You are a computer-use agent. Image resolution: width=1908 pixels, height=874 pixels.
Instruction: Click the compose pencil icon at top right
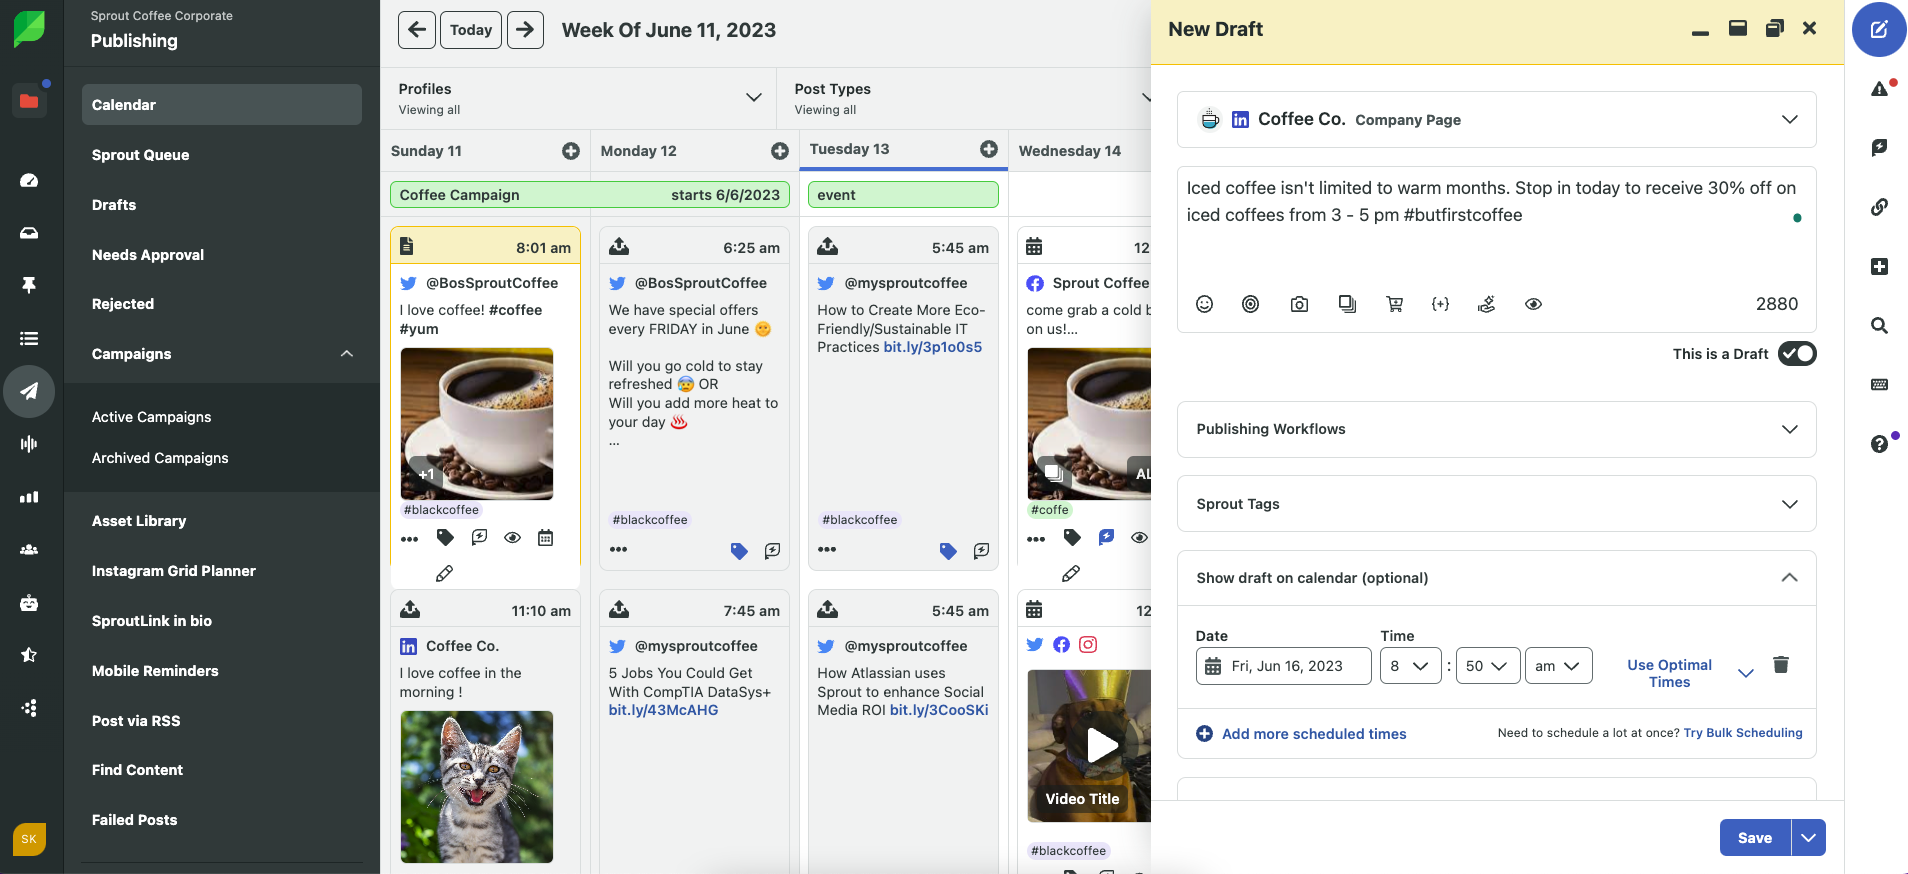coord(1878,30)
